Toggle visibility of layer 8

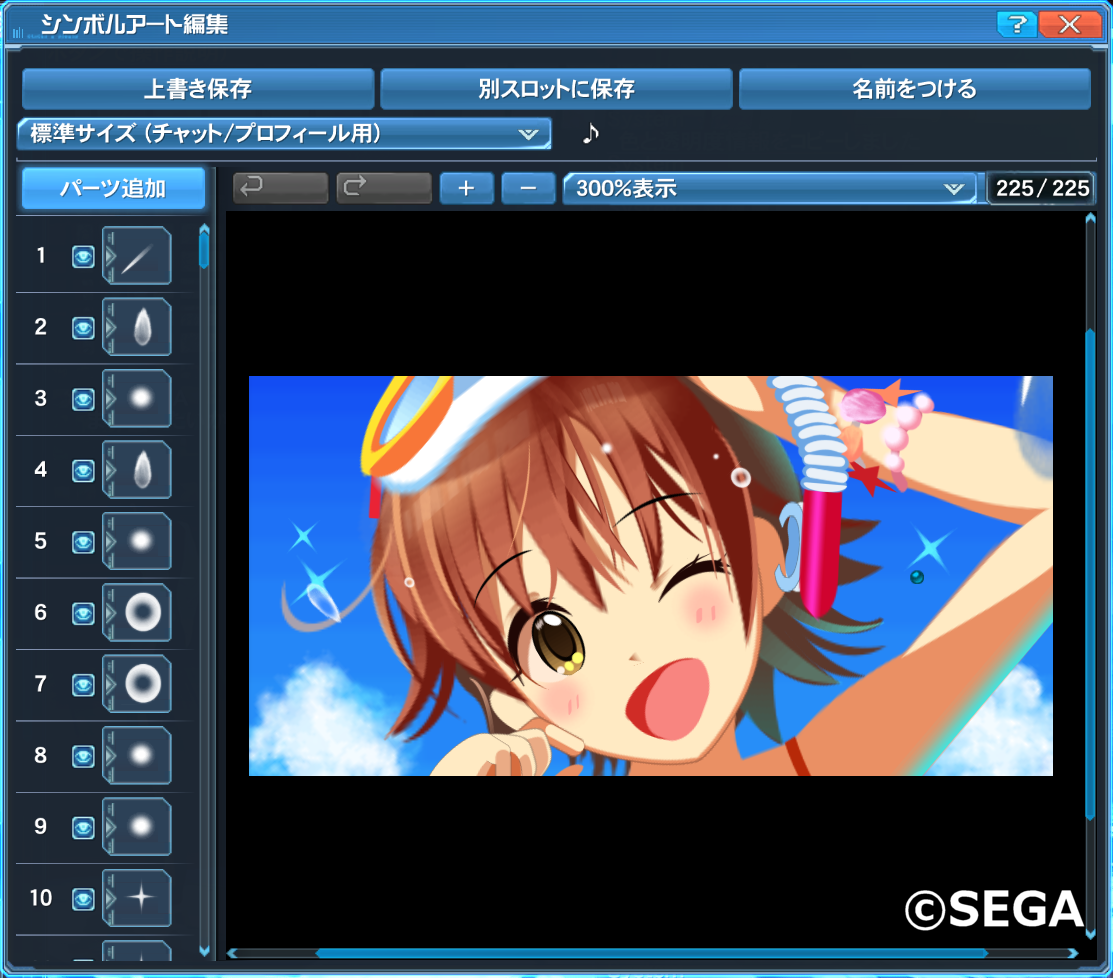[83, 757]
